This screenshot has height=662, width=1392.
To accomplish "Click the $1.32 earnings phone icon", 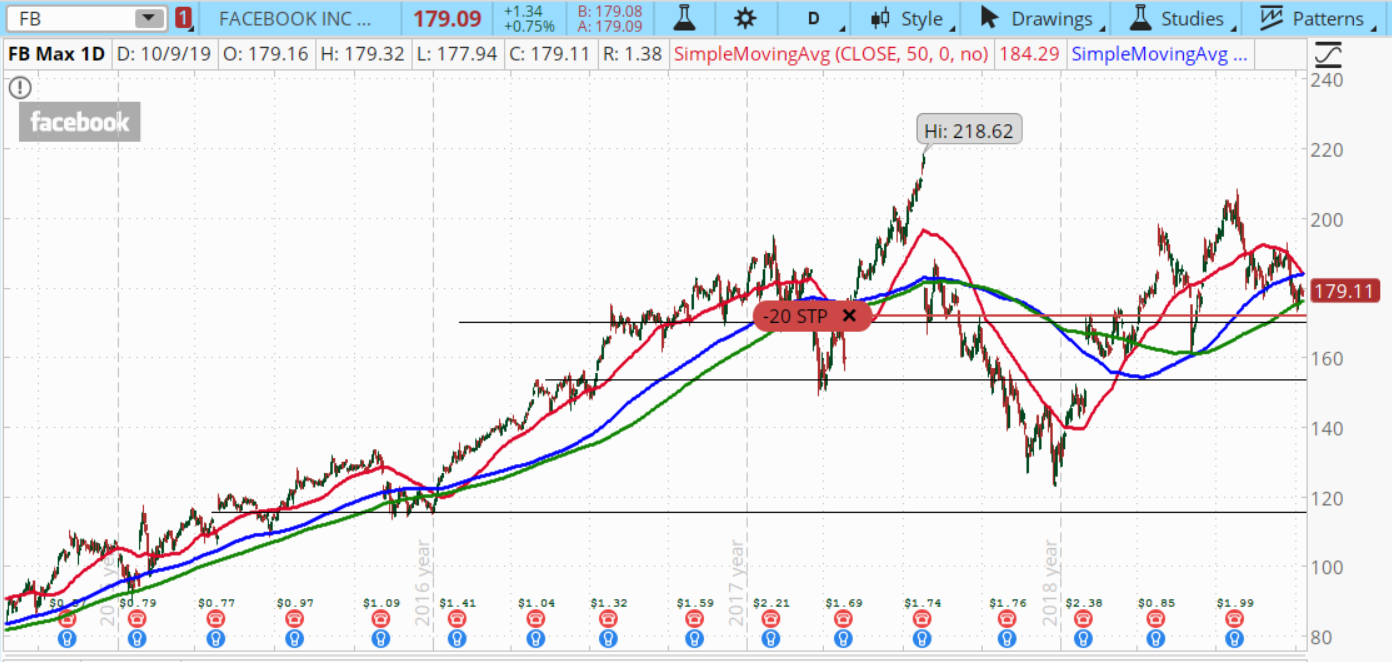I will point(608,619).
